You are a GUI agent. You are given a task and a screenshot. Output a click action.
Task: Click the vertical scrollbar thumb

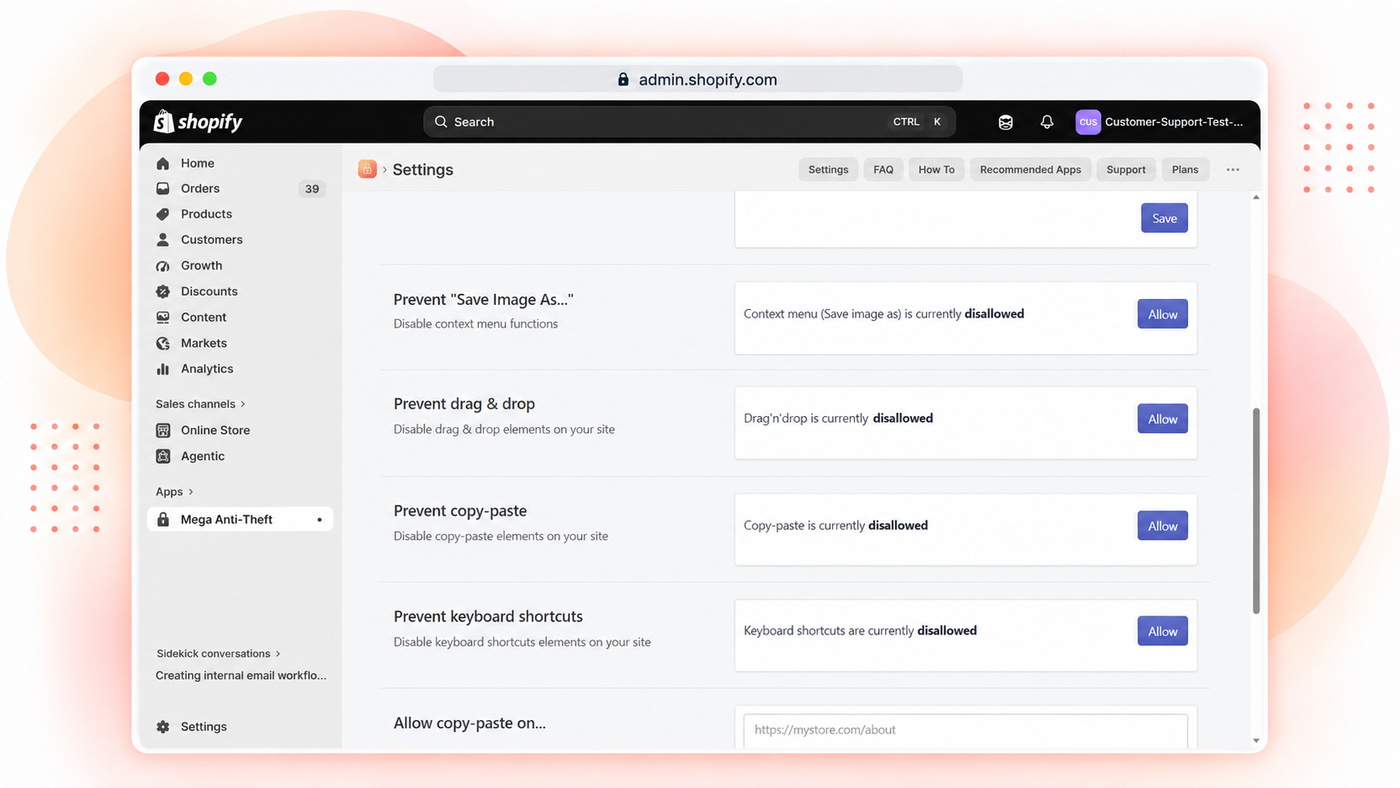[x=1256, y=511]
